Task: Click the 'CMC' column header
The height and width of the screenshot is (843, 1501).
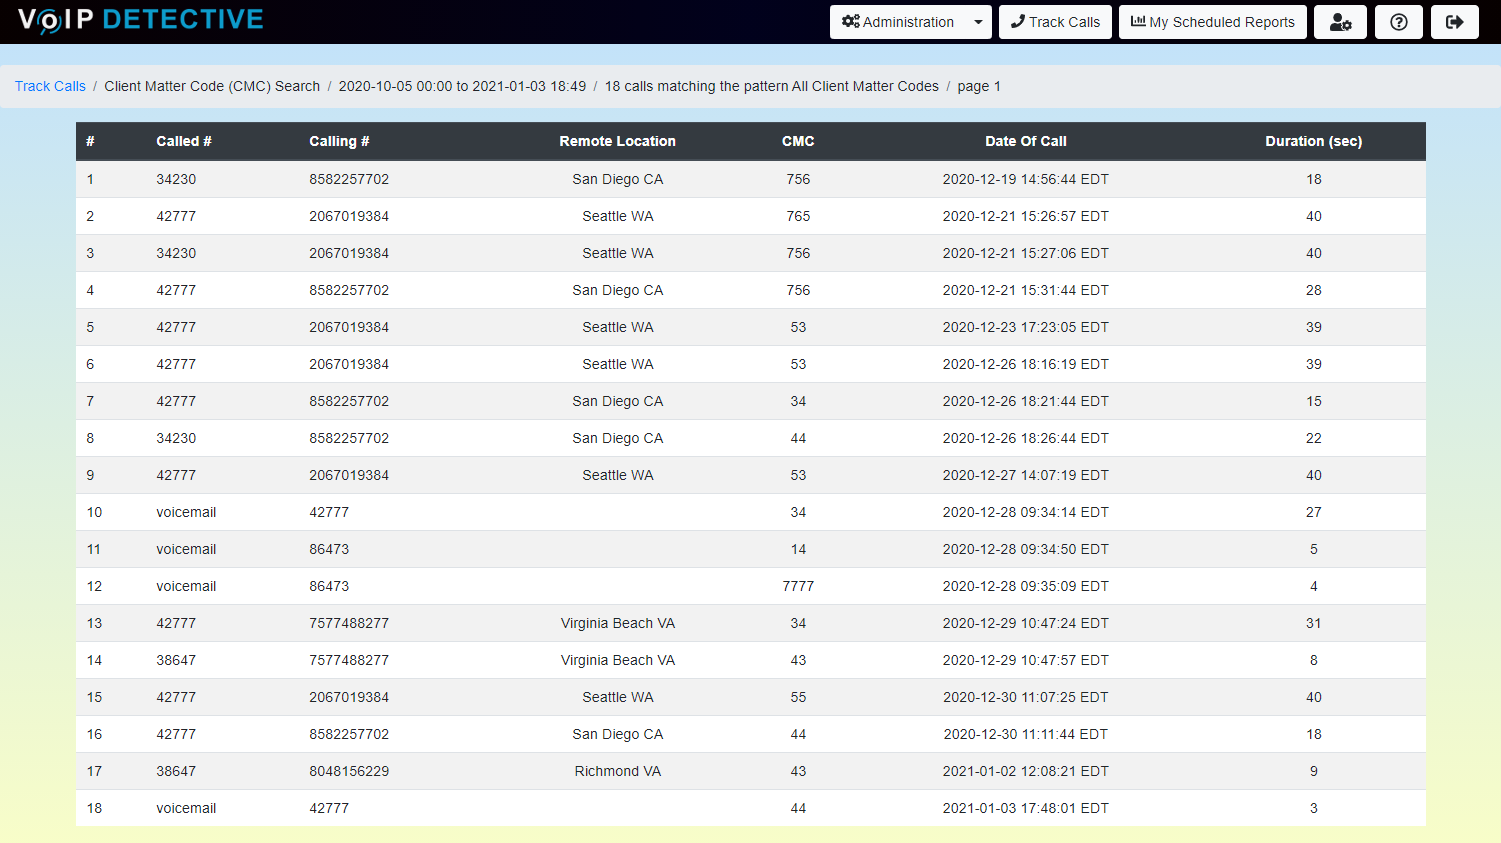Action: [798, 141]
